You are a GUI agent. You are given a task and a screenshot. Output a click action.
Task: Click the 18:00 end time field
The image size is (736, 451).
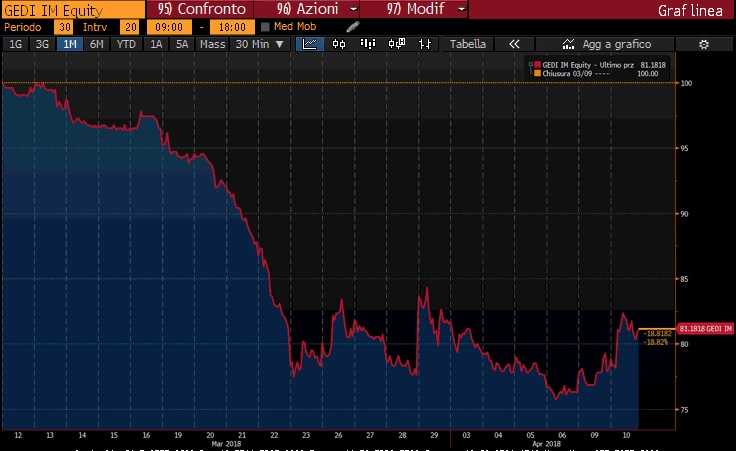tap(232, 27)
